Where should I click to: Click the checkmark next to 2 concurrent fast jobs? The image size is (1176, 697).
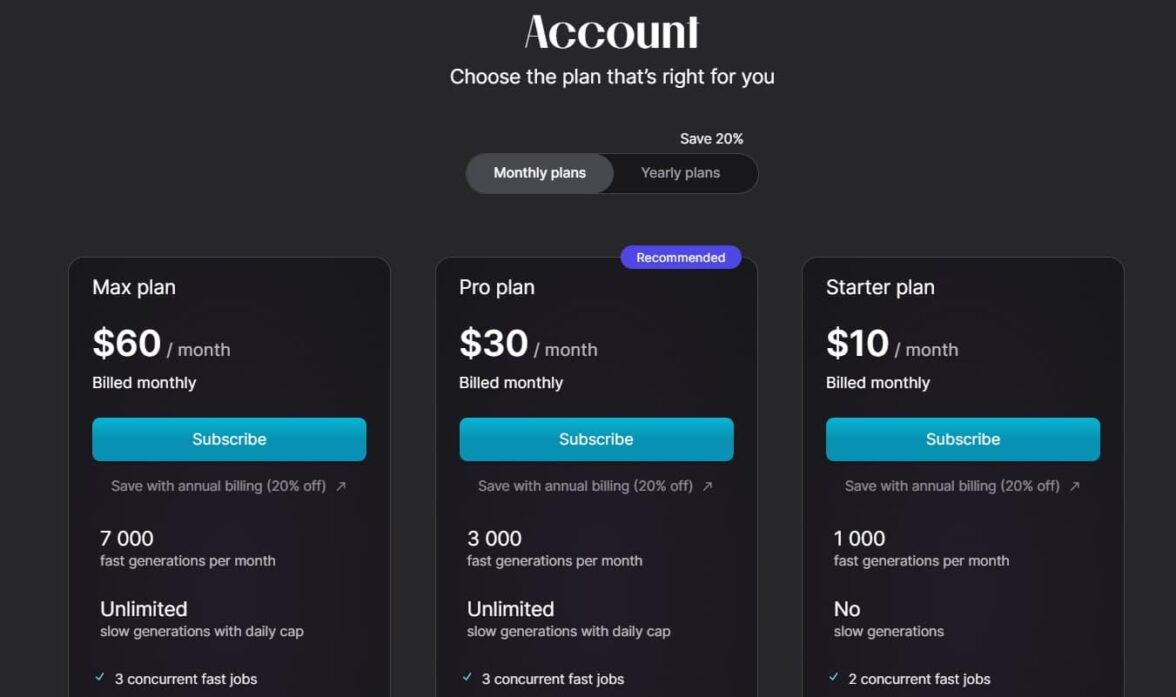834,678
